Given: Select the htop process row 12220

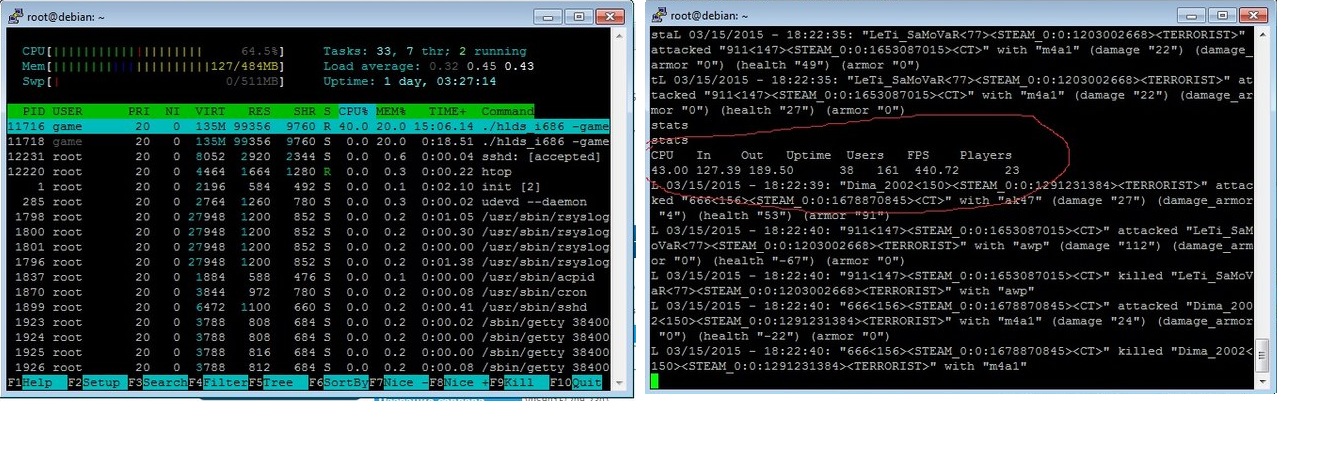Looking at the screenshot, I should [x=308, y=172].
